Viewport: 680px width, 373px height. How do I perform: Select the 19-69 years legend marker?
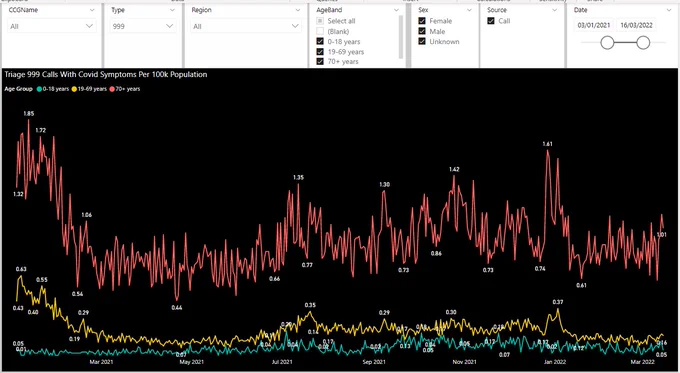(74, 89)
